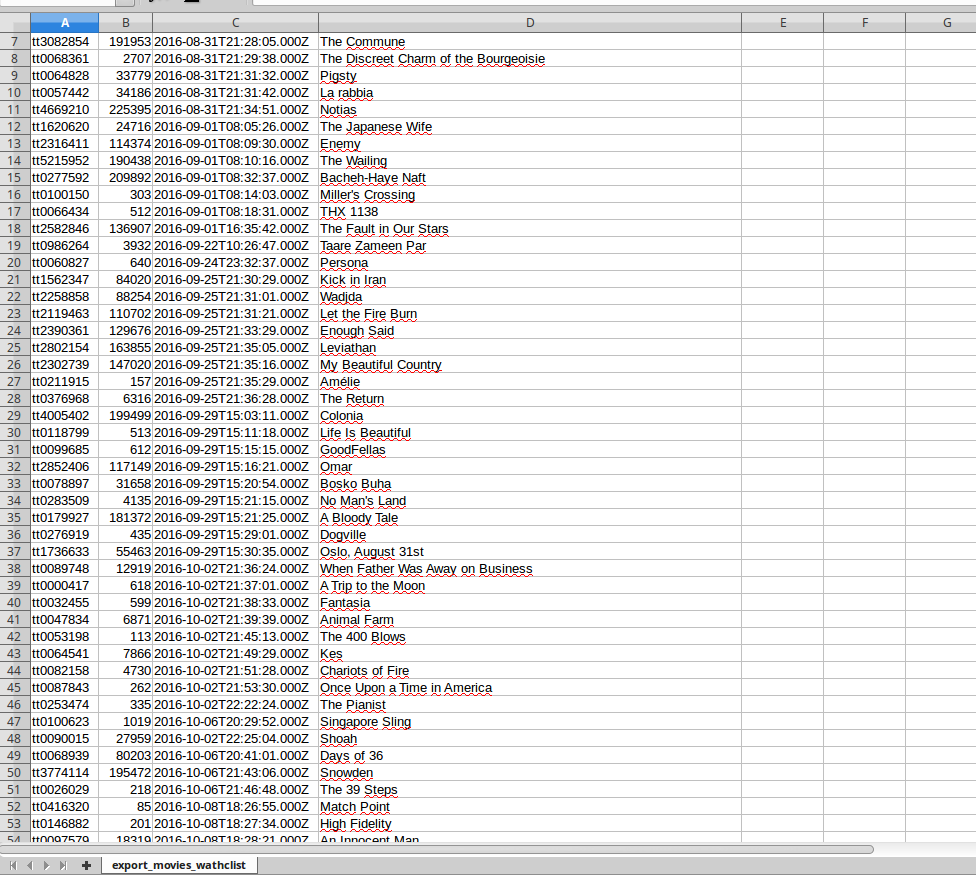Click the 'La rabbia' cell

coord(530,93)
